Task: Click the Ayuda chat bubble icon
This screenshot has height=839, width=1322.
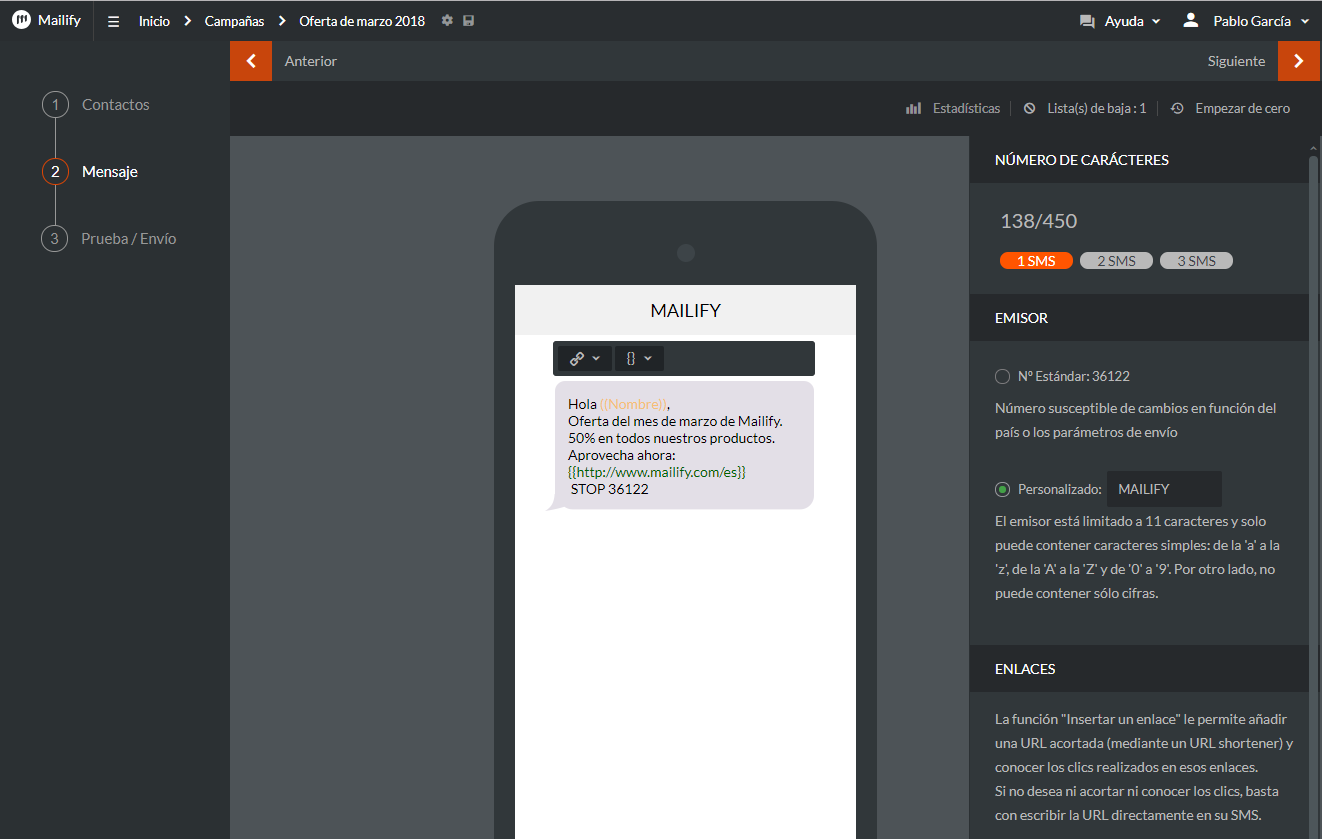Action: 1087,21
